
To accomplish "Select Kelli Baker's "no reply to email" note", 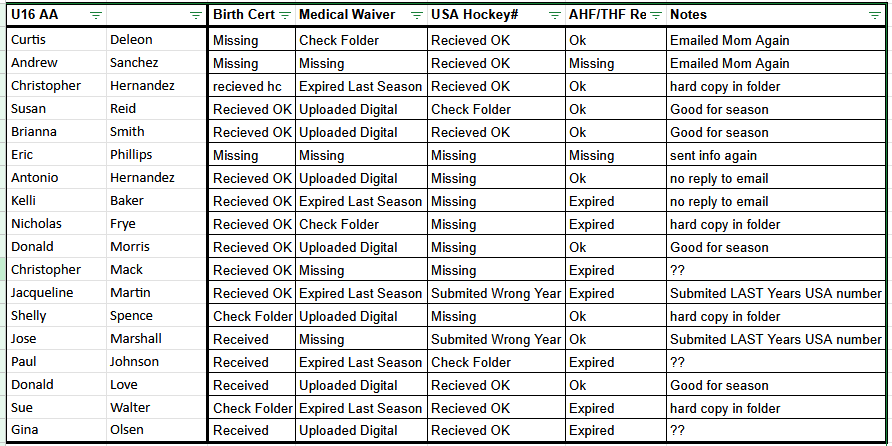I will [x=776, y=201].
